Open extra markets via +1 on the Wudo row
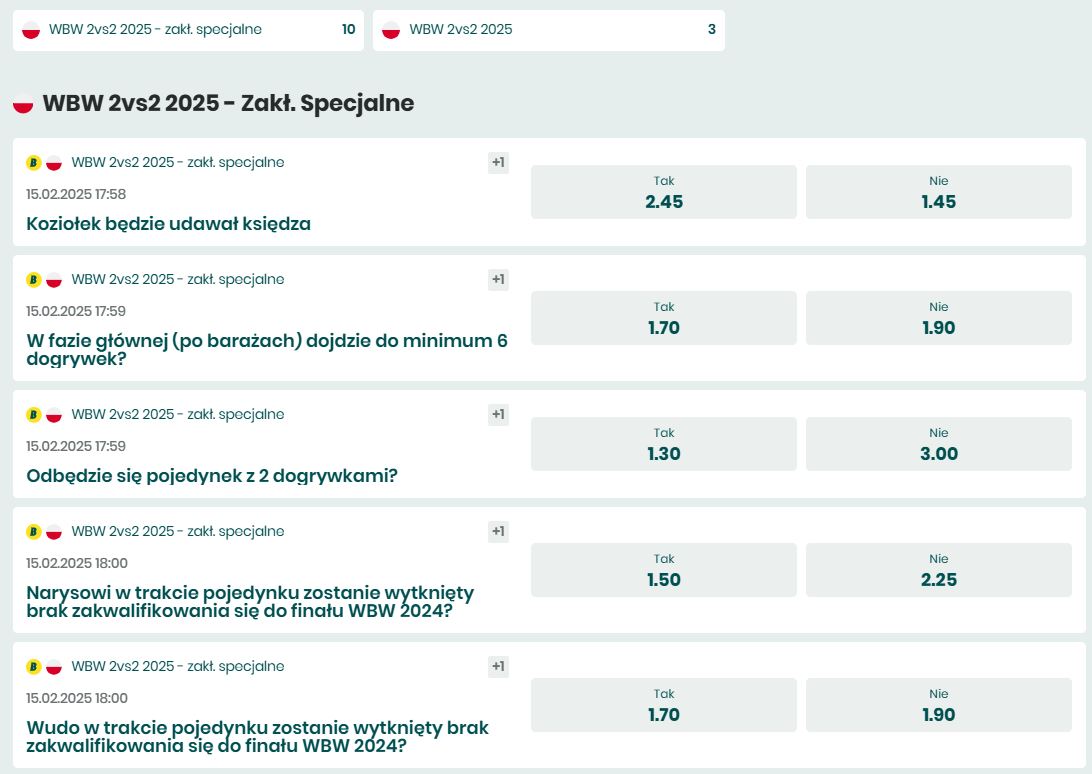The width and height of the screenshot is (1092, 774). tap(497, 666)
